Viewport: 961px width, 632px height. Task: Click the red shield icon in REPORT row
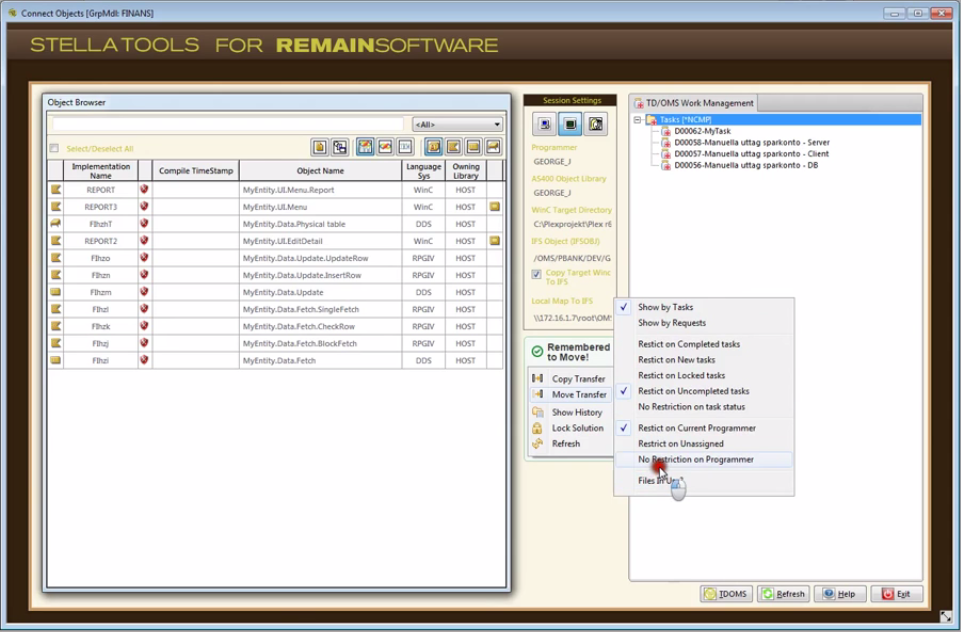[x=144, y=190]
